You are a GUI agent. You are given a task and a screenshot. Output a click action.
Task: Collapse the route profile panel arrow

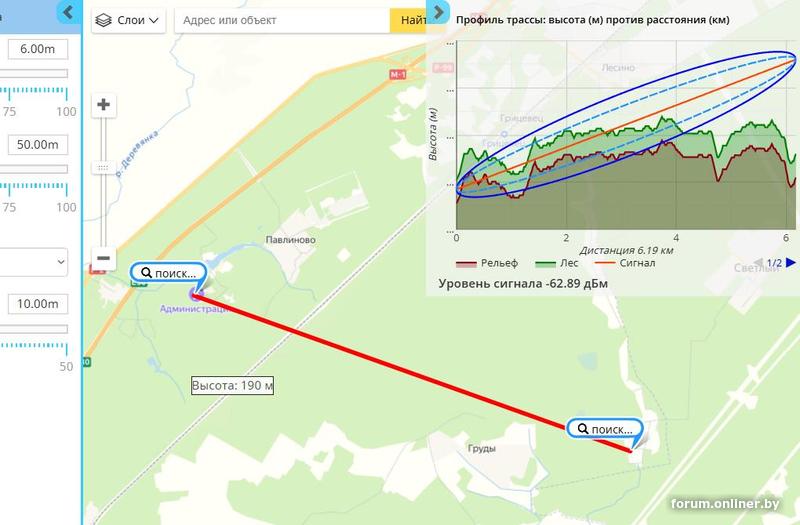[x=438, y=11]
